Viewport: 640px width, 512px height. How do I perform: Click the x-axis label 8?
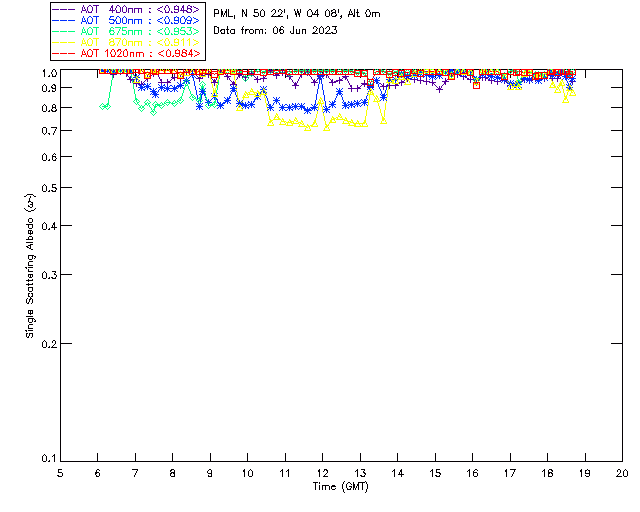173,473
